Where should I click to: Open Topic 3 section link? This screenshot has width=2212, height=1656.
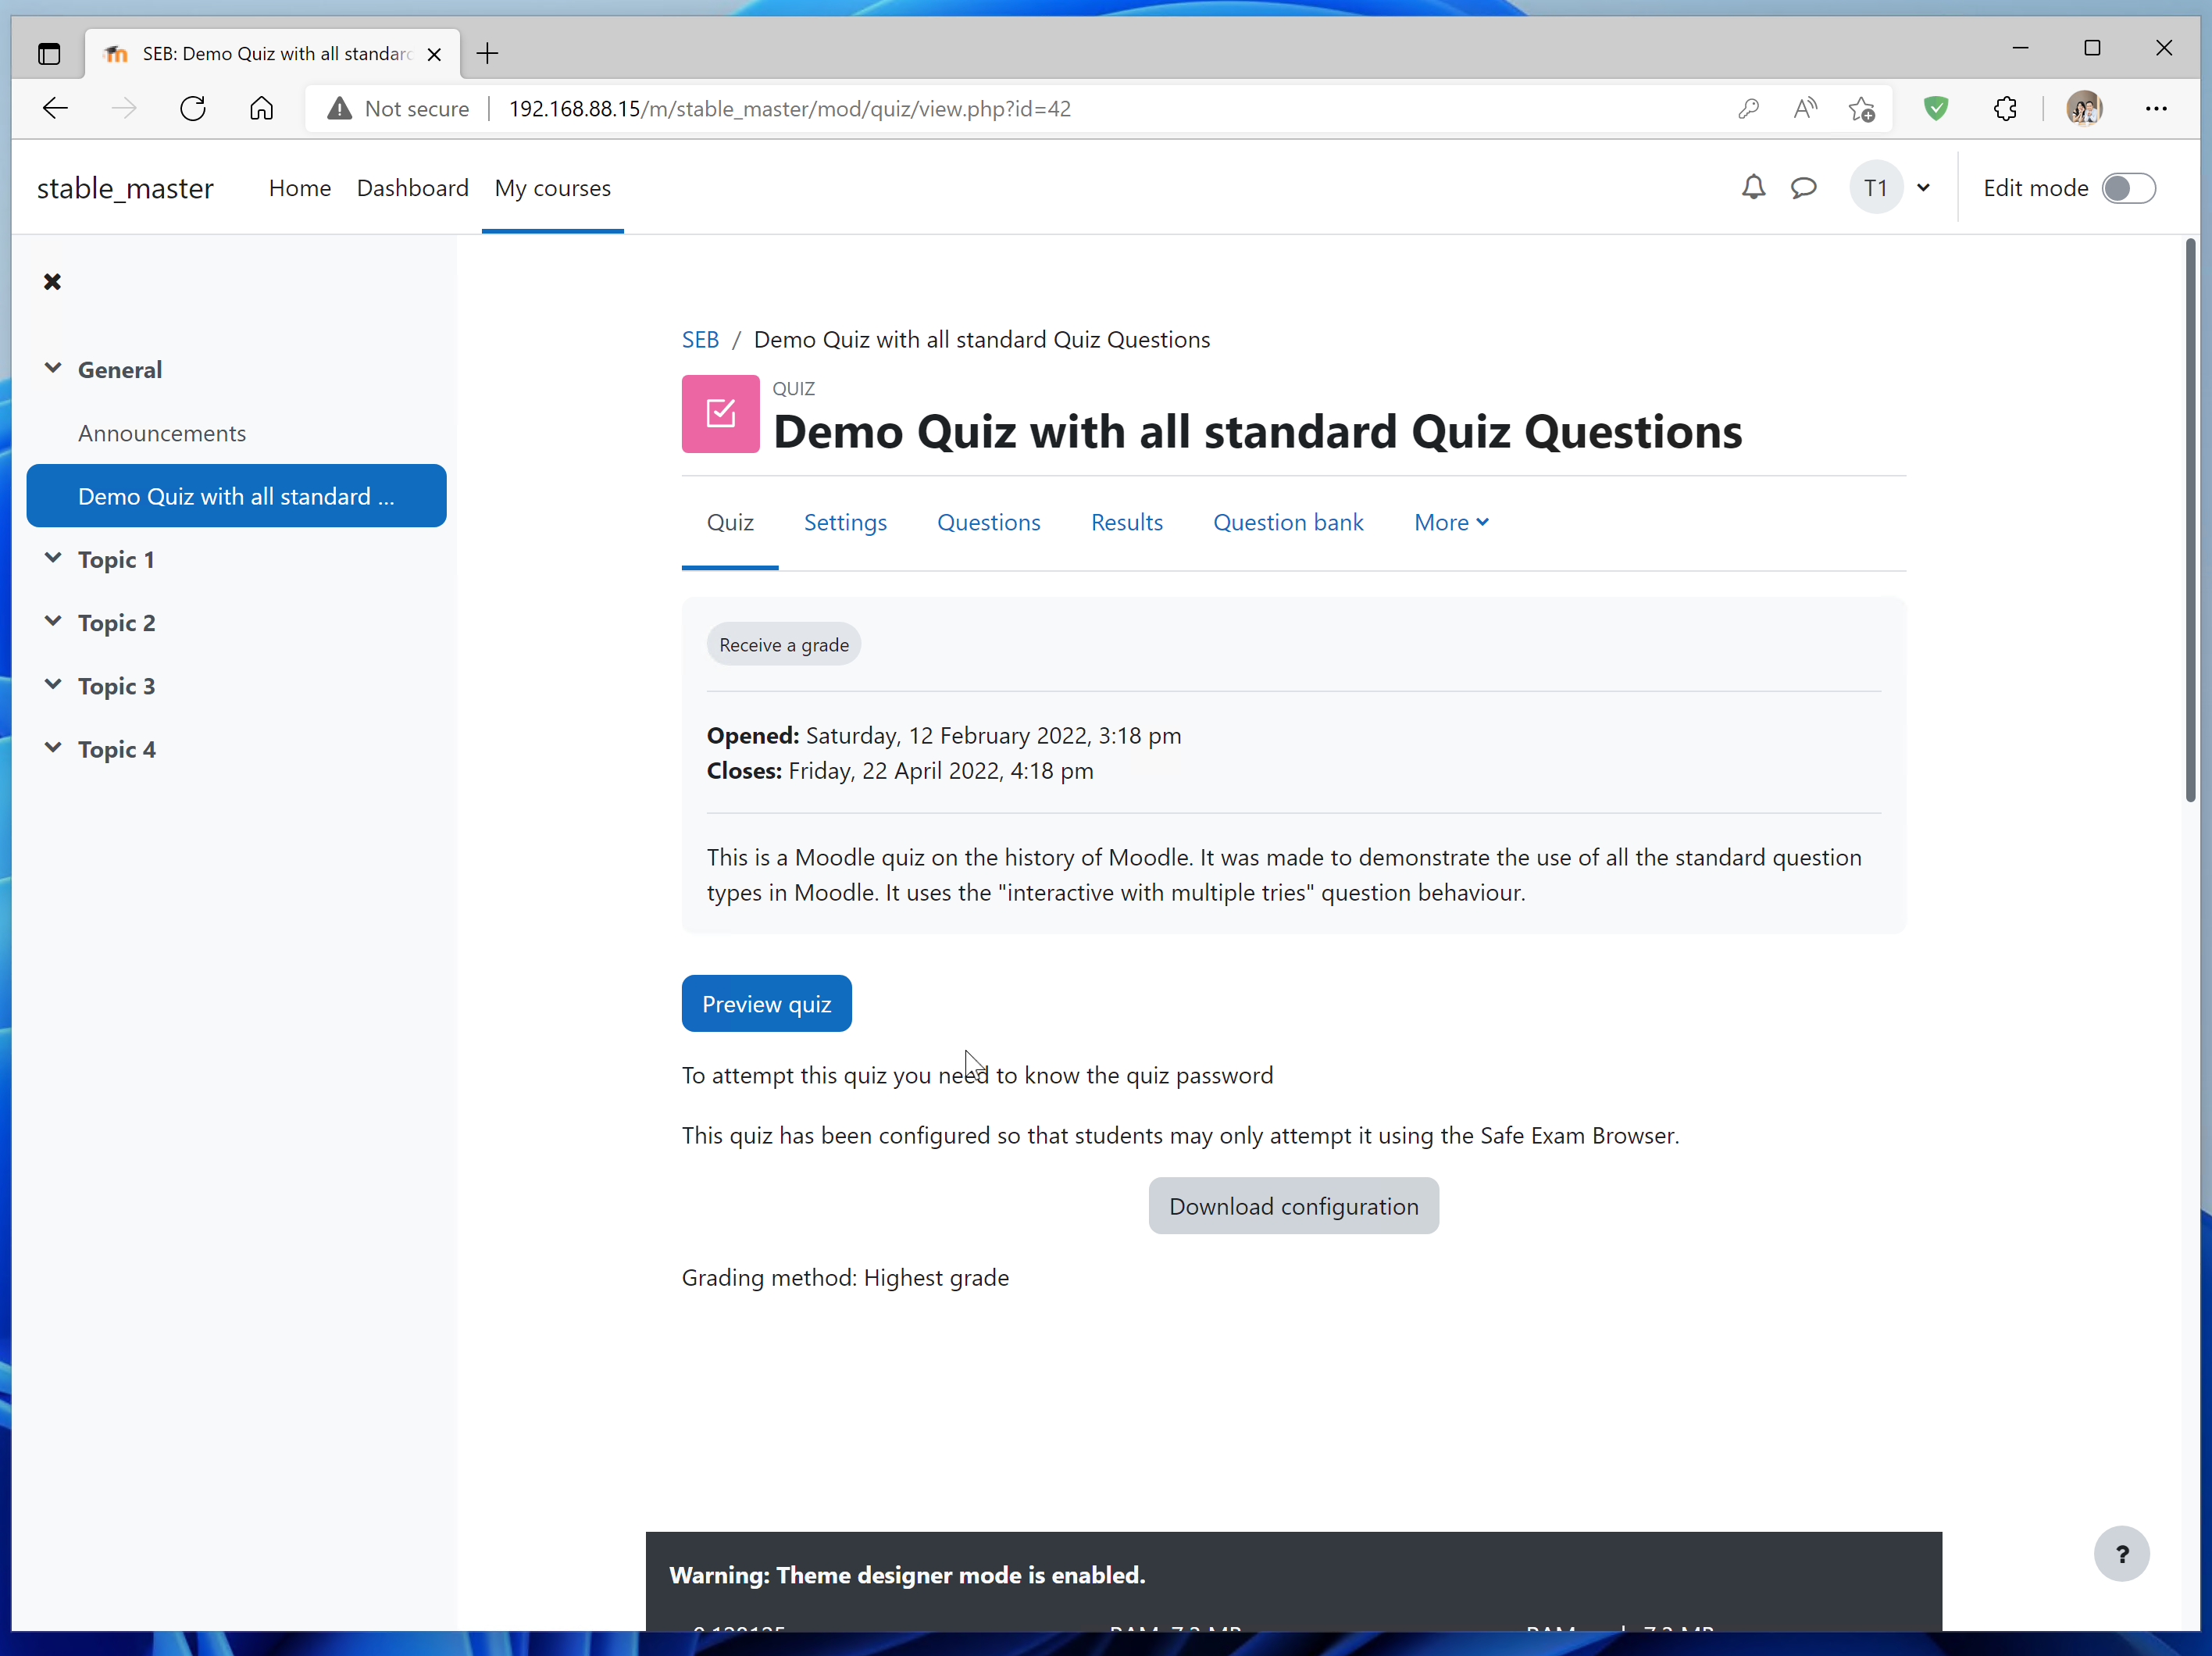(116, 686)
